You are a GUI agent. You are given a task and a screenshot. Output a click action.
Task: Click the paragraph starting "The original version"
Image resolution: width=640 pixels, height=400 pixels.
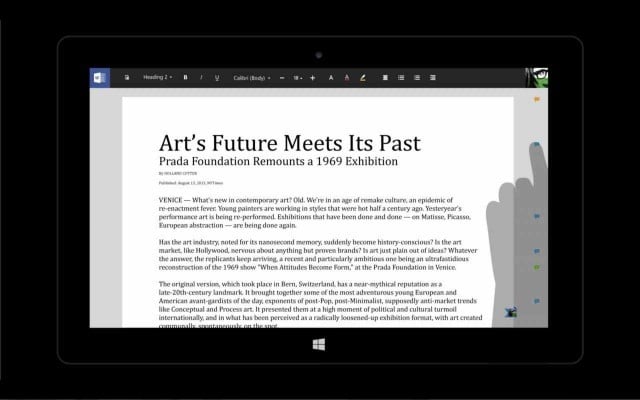(x=320, y=304)
